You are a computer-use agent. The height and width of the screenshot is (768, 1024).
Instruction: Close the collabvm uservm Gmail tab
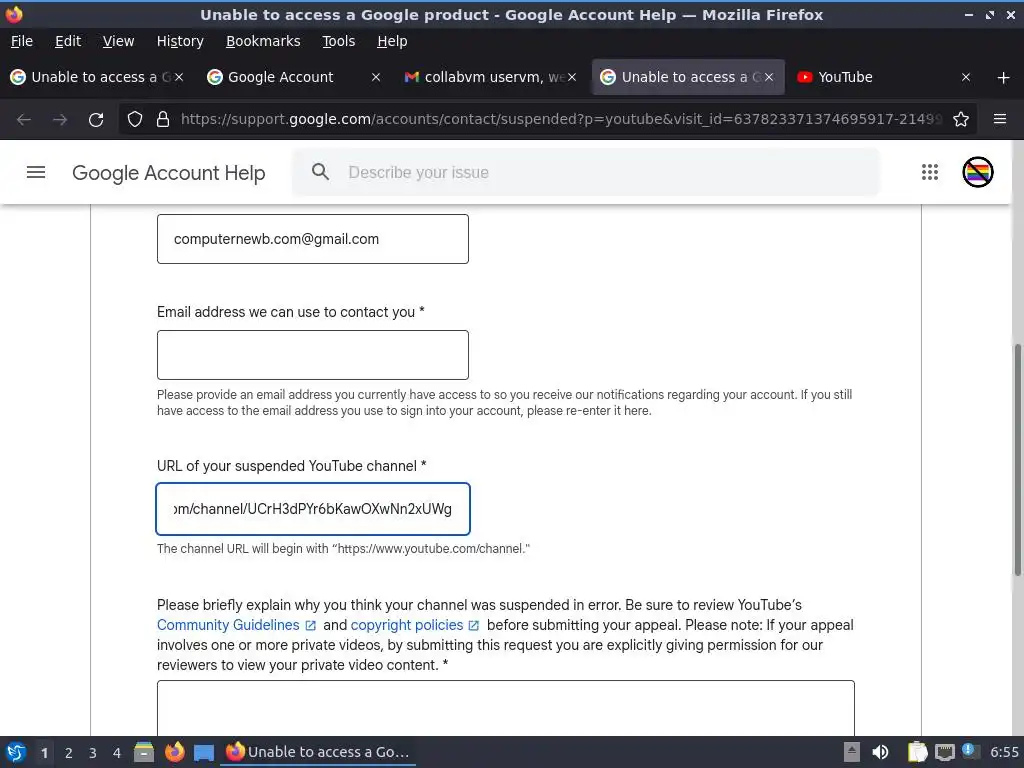point(572,77)
